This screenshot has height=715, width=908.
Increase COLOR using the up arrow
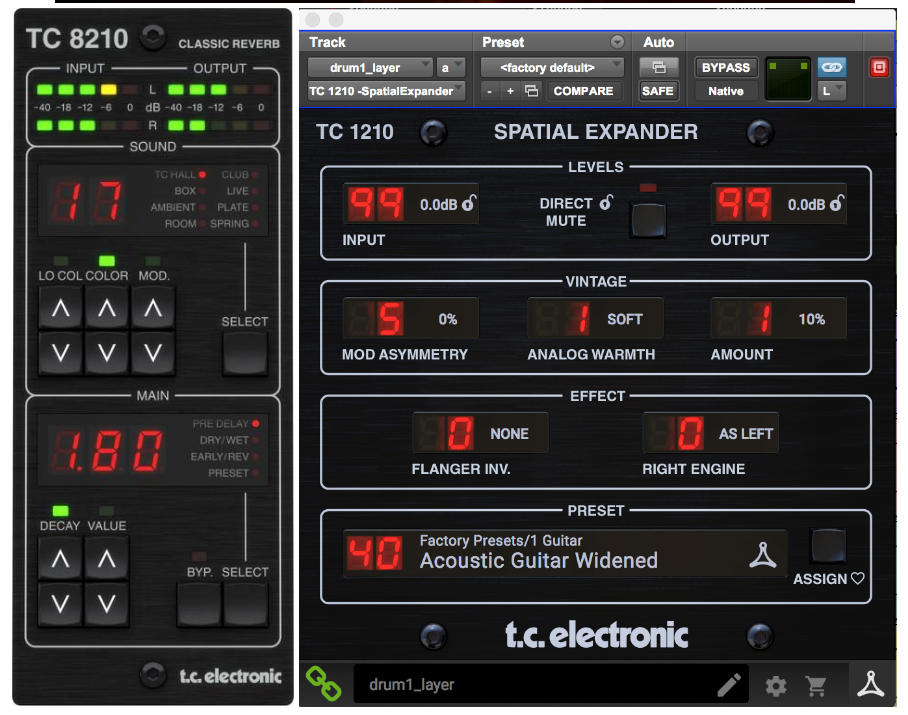(107, 309)
